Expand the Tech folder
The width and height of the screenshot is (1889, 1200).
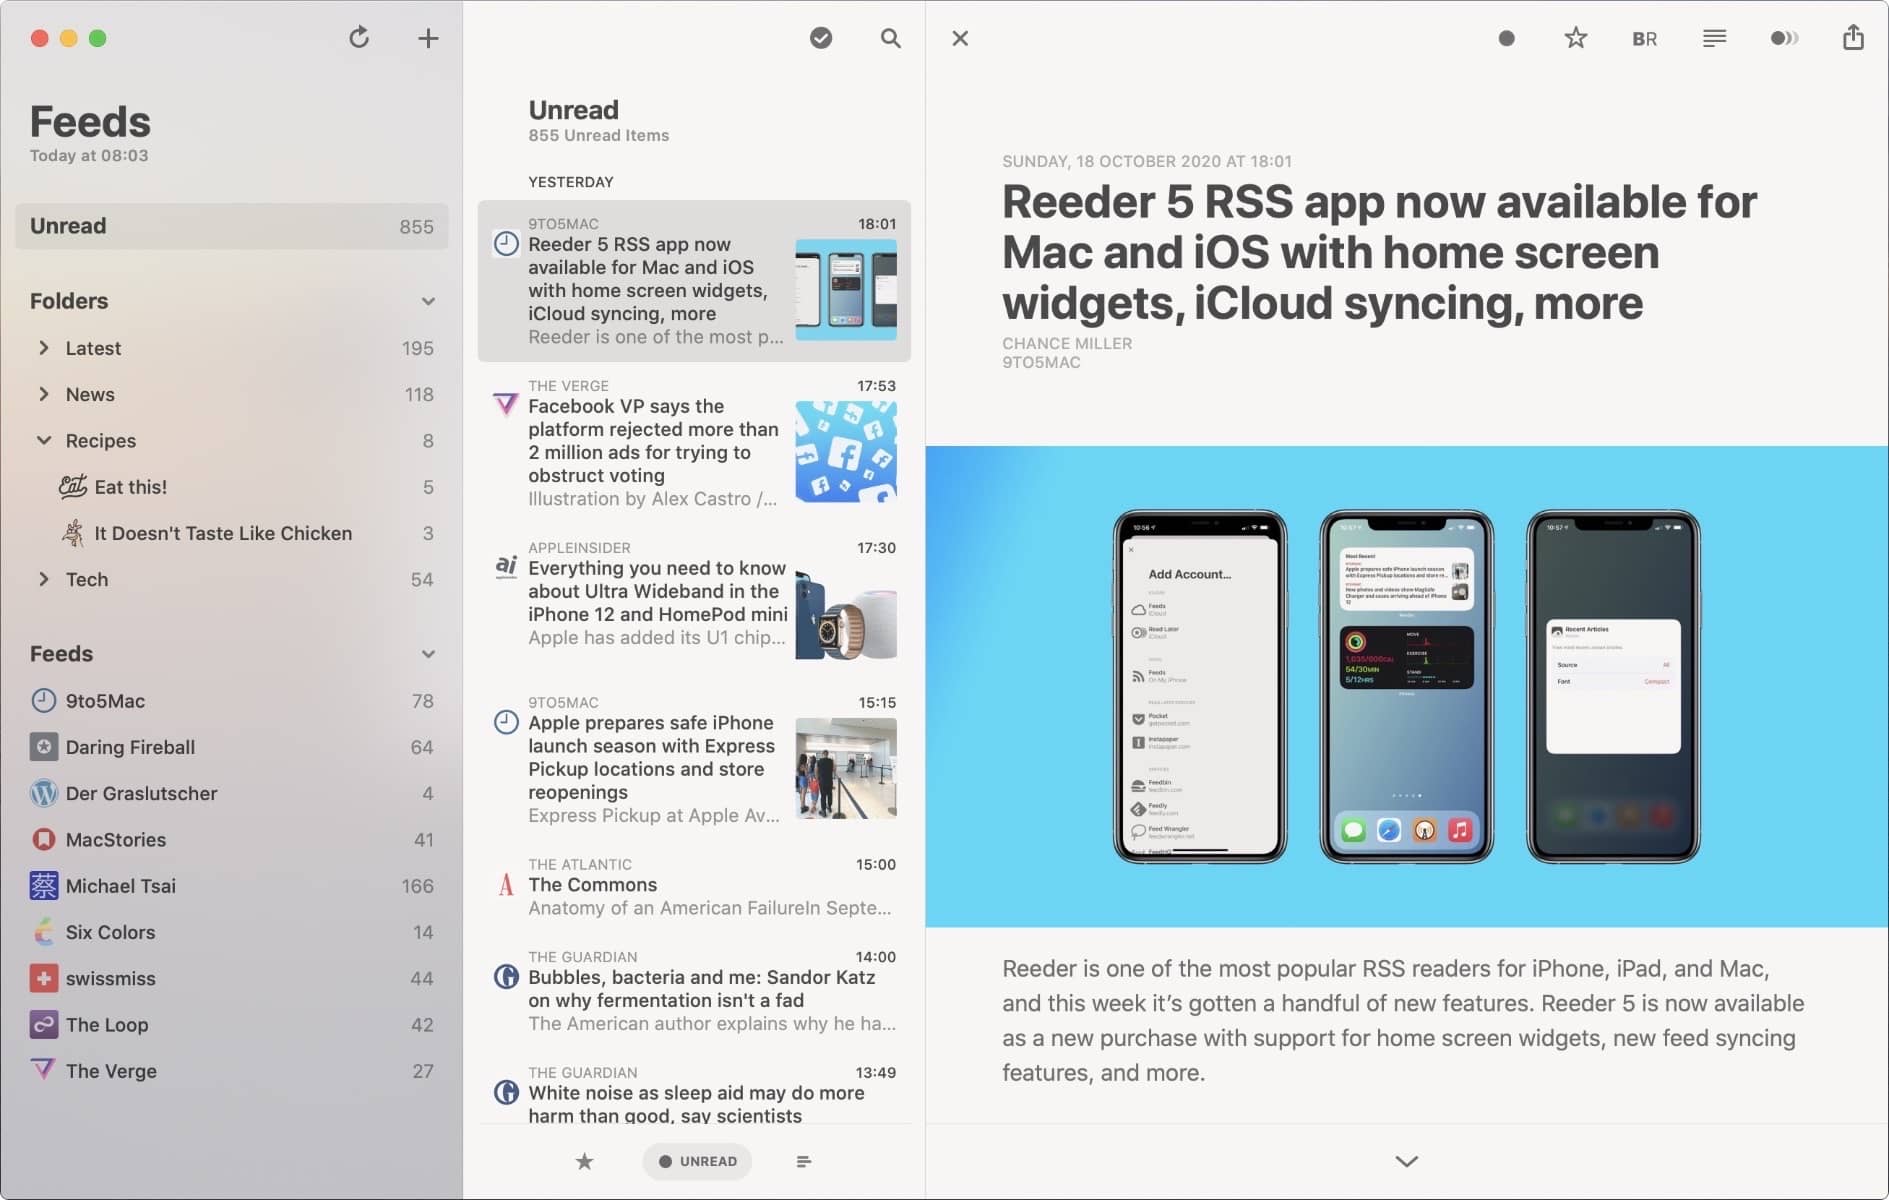pyautogui.click(x=44, y=579)
